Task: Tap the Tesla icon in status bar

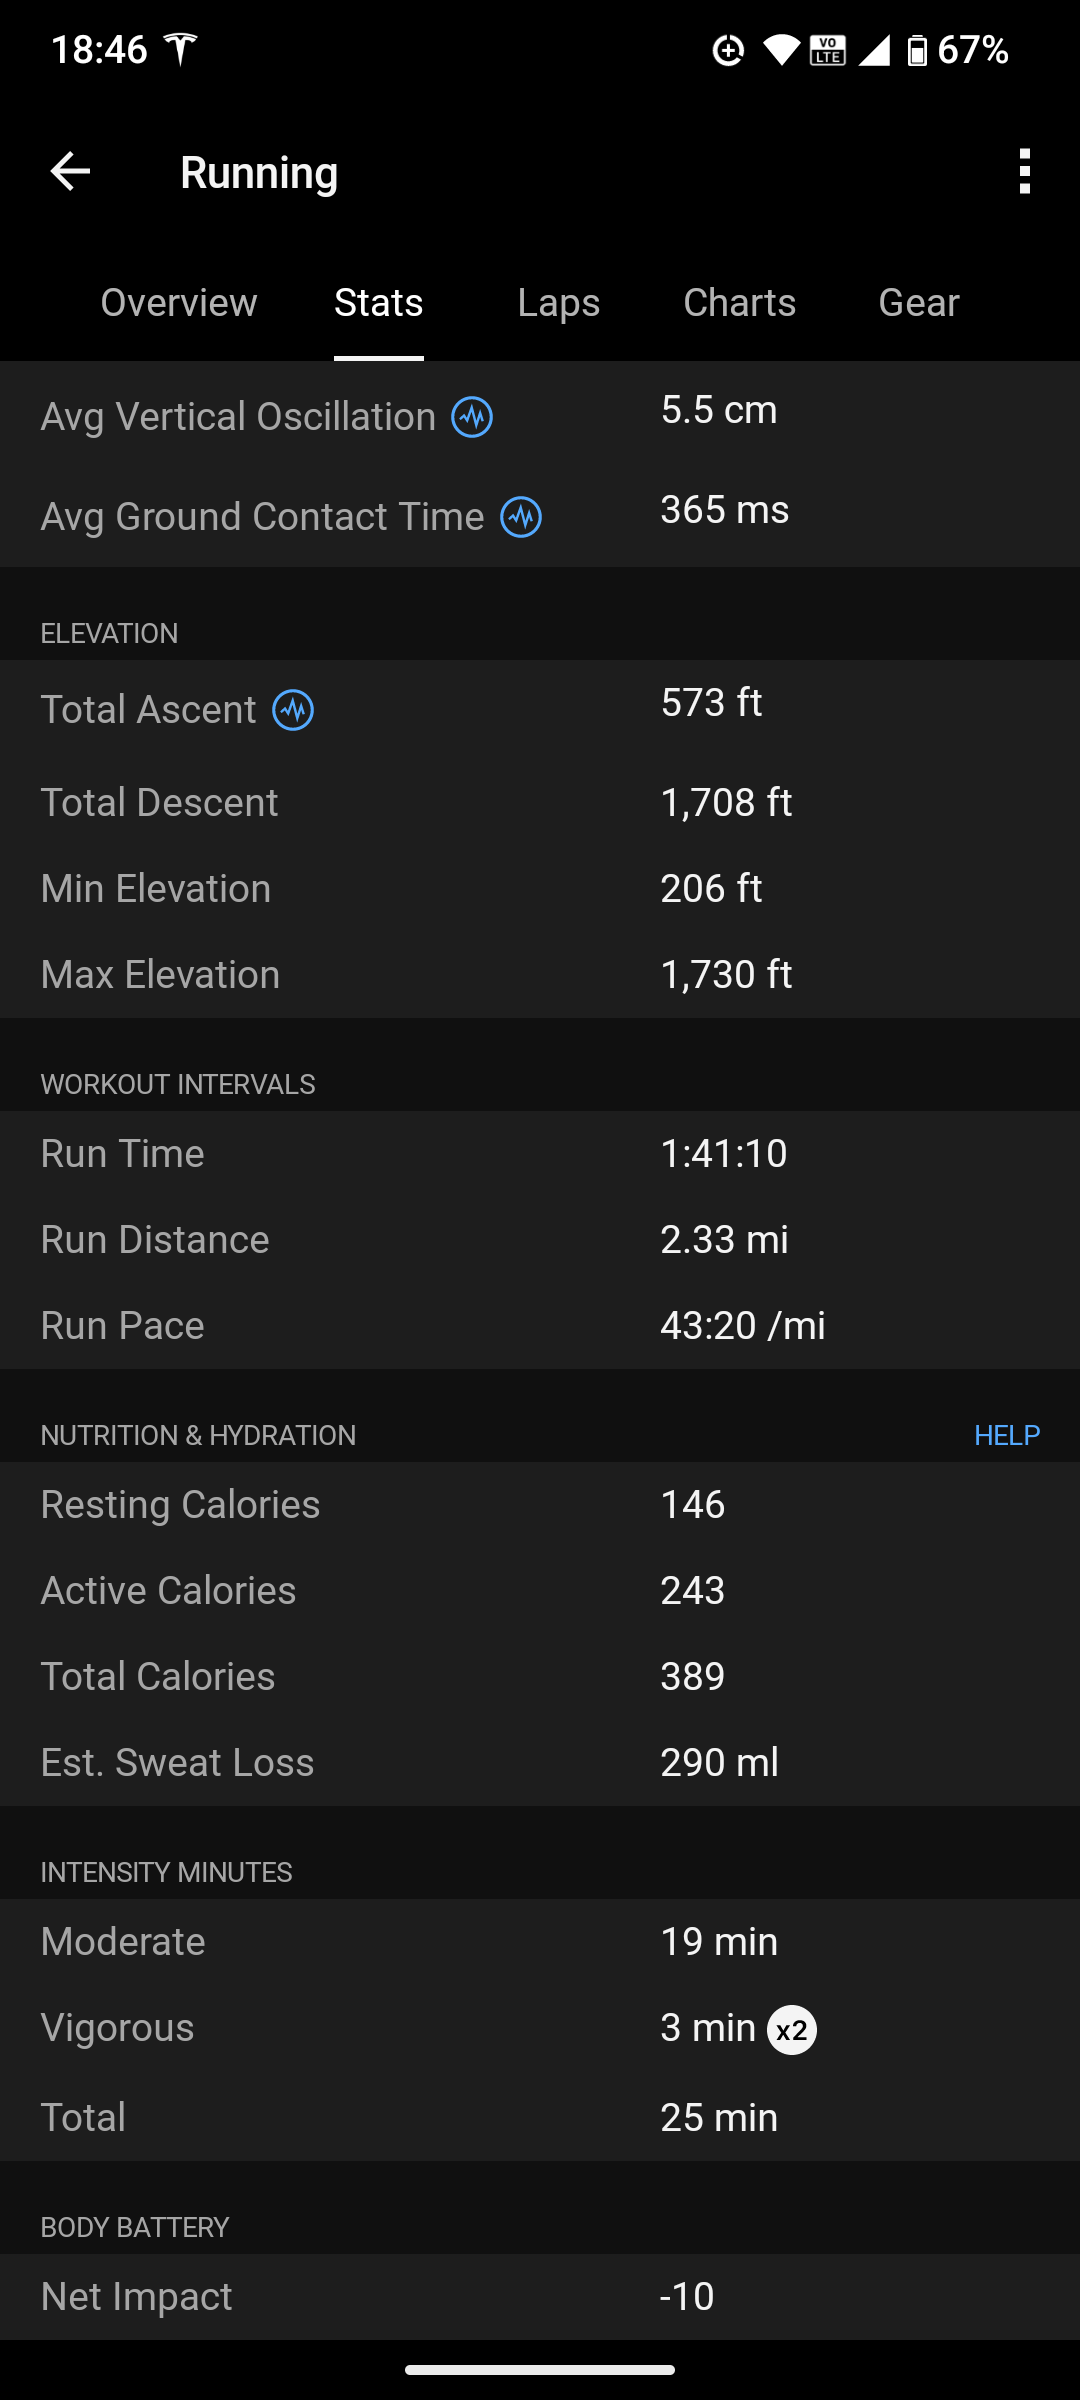Action: (x=181, y=48)
